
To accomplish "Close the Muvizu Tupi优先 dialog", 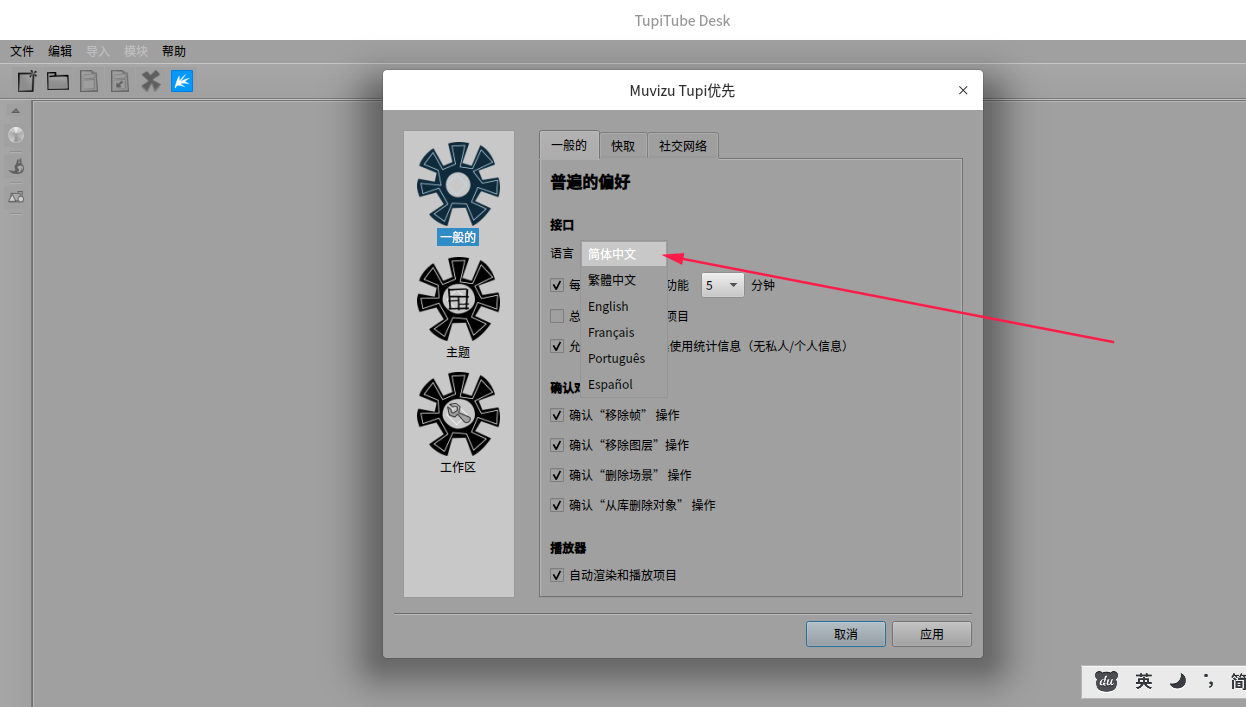I will tap(963, 90).
